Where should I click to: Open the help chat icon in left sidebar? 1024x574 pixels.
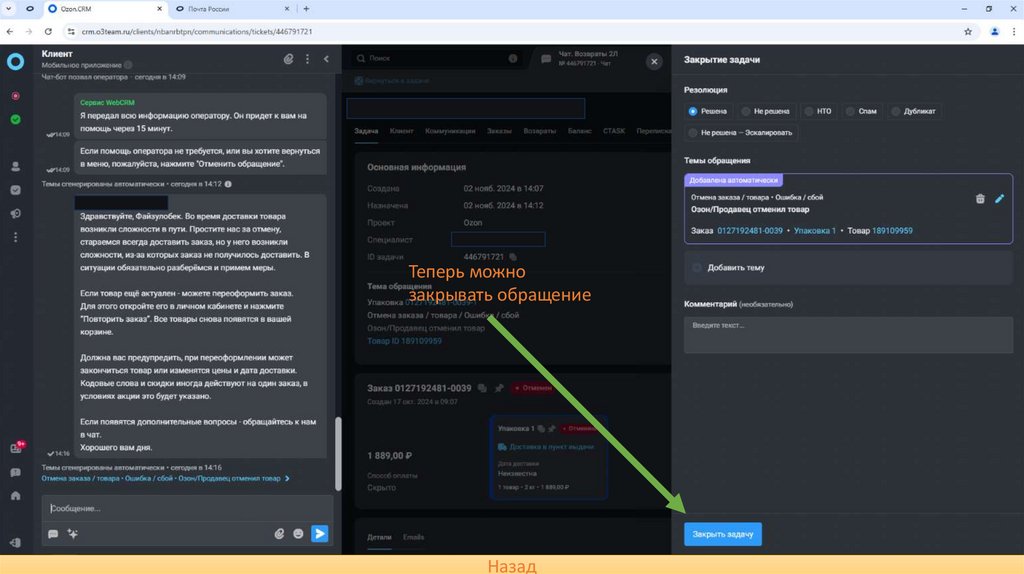16,472
